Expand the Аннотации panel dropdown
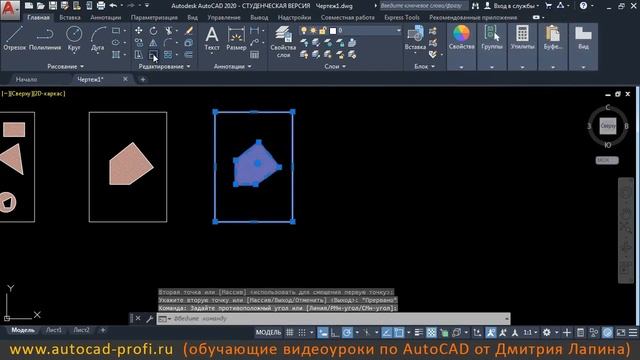 232,67
